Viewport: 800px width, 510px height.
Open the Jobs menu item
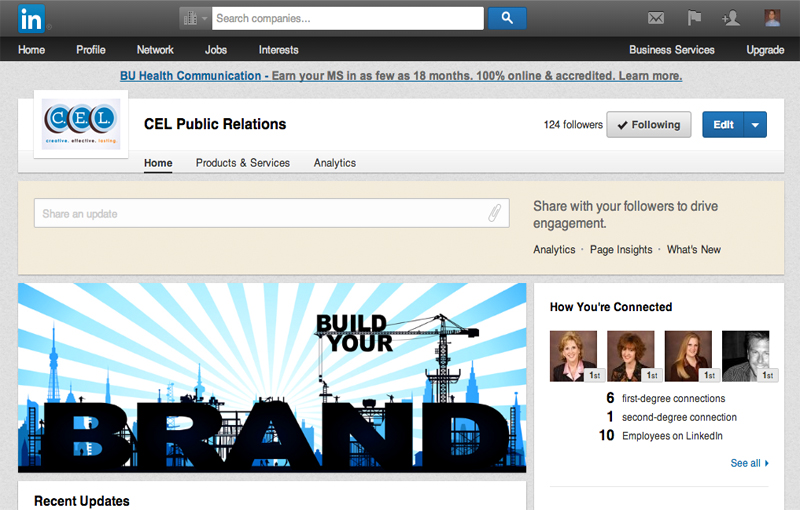point(216,50)
